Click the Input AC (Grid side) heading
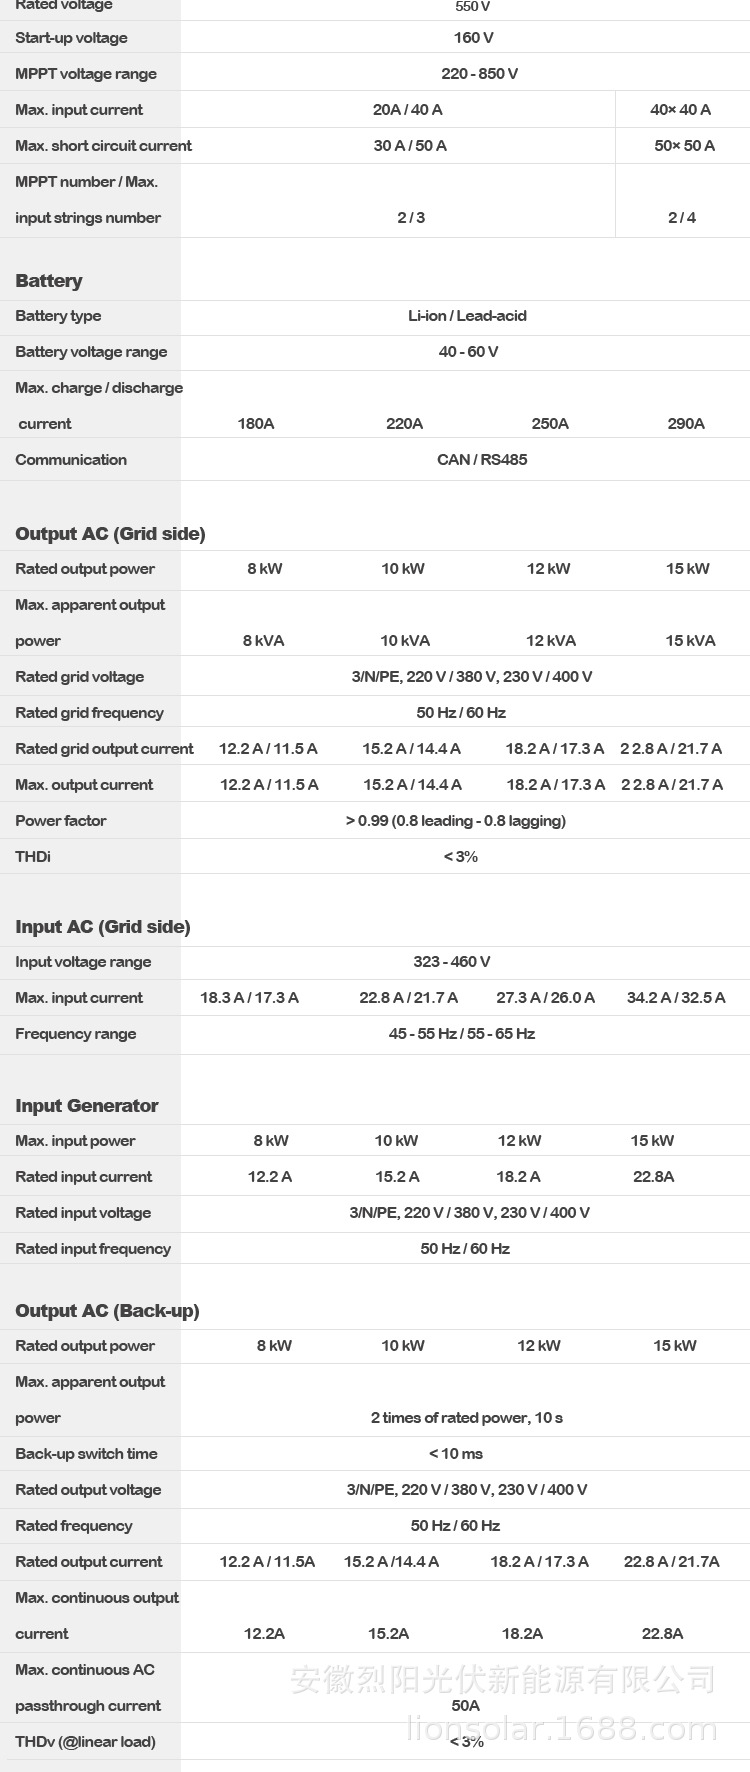This screenshot has height=1772, width=750. coord(102,927)
